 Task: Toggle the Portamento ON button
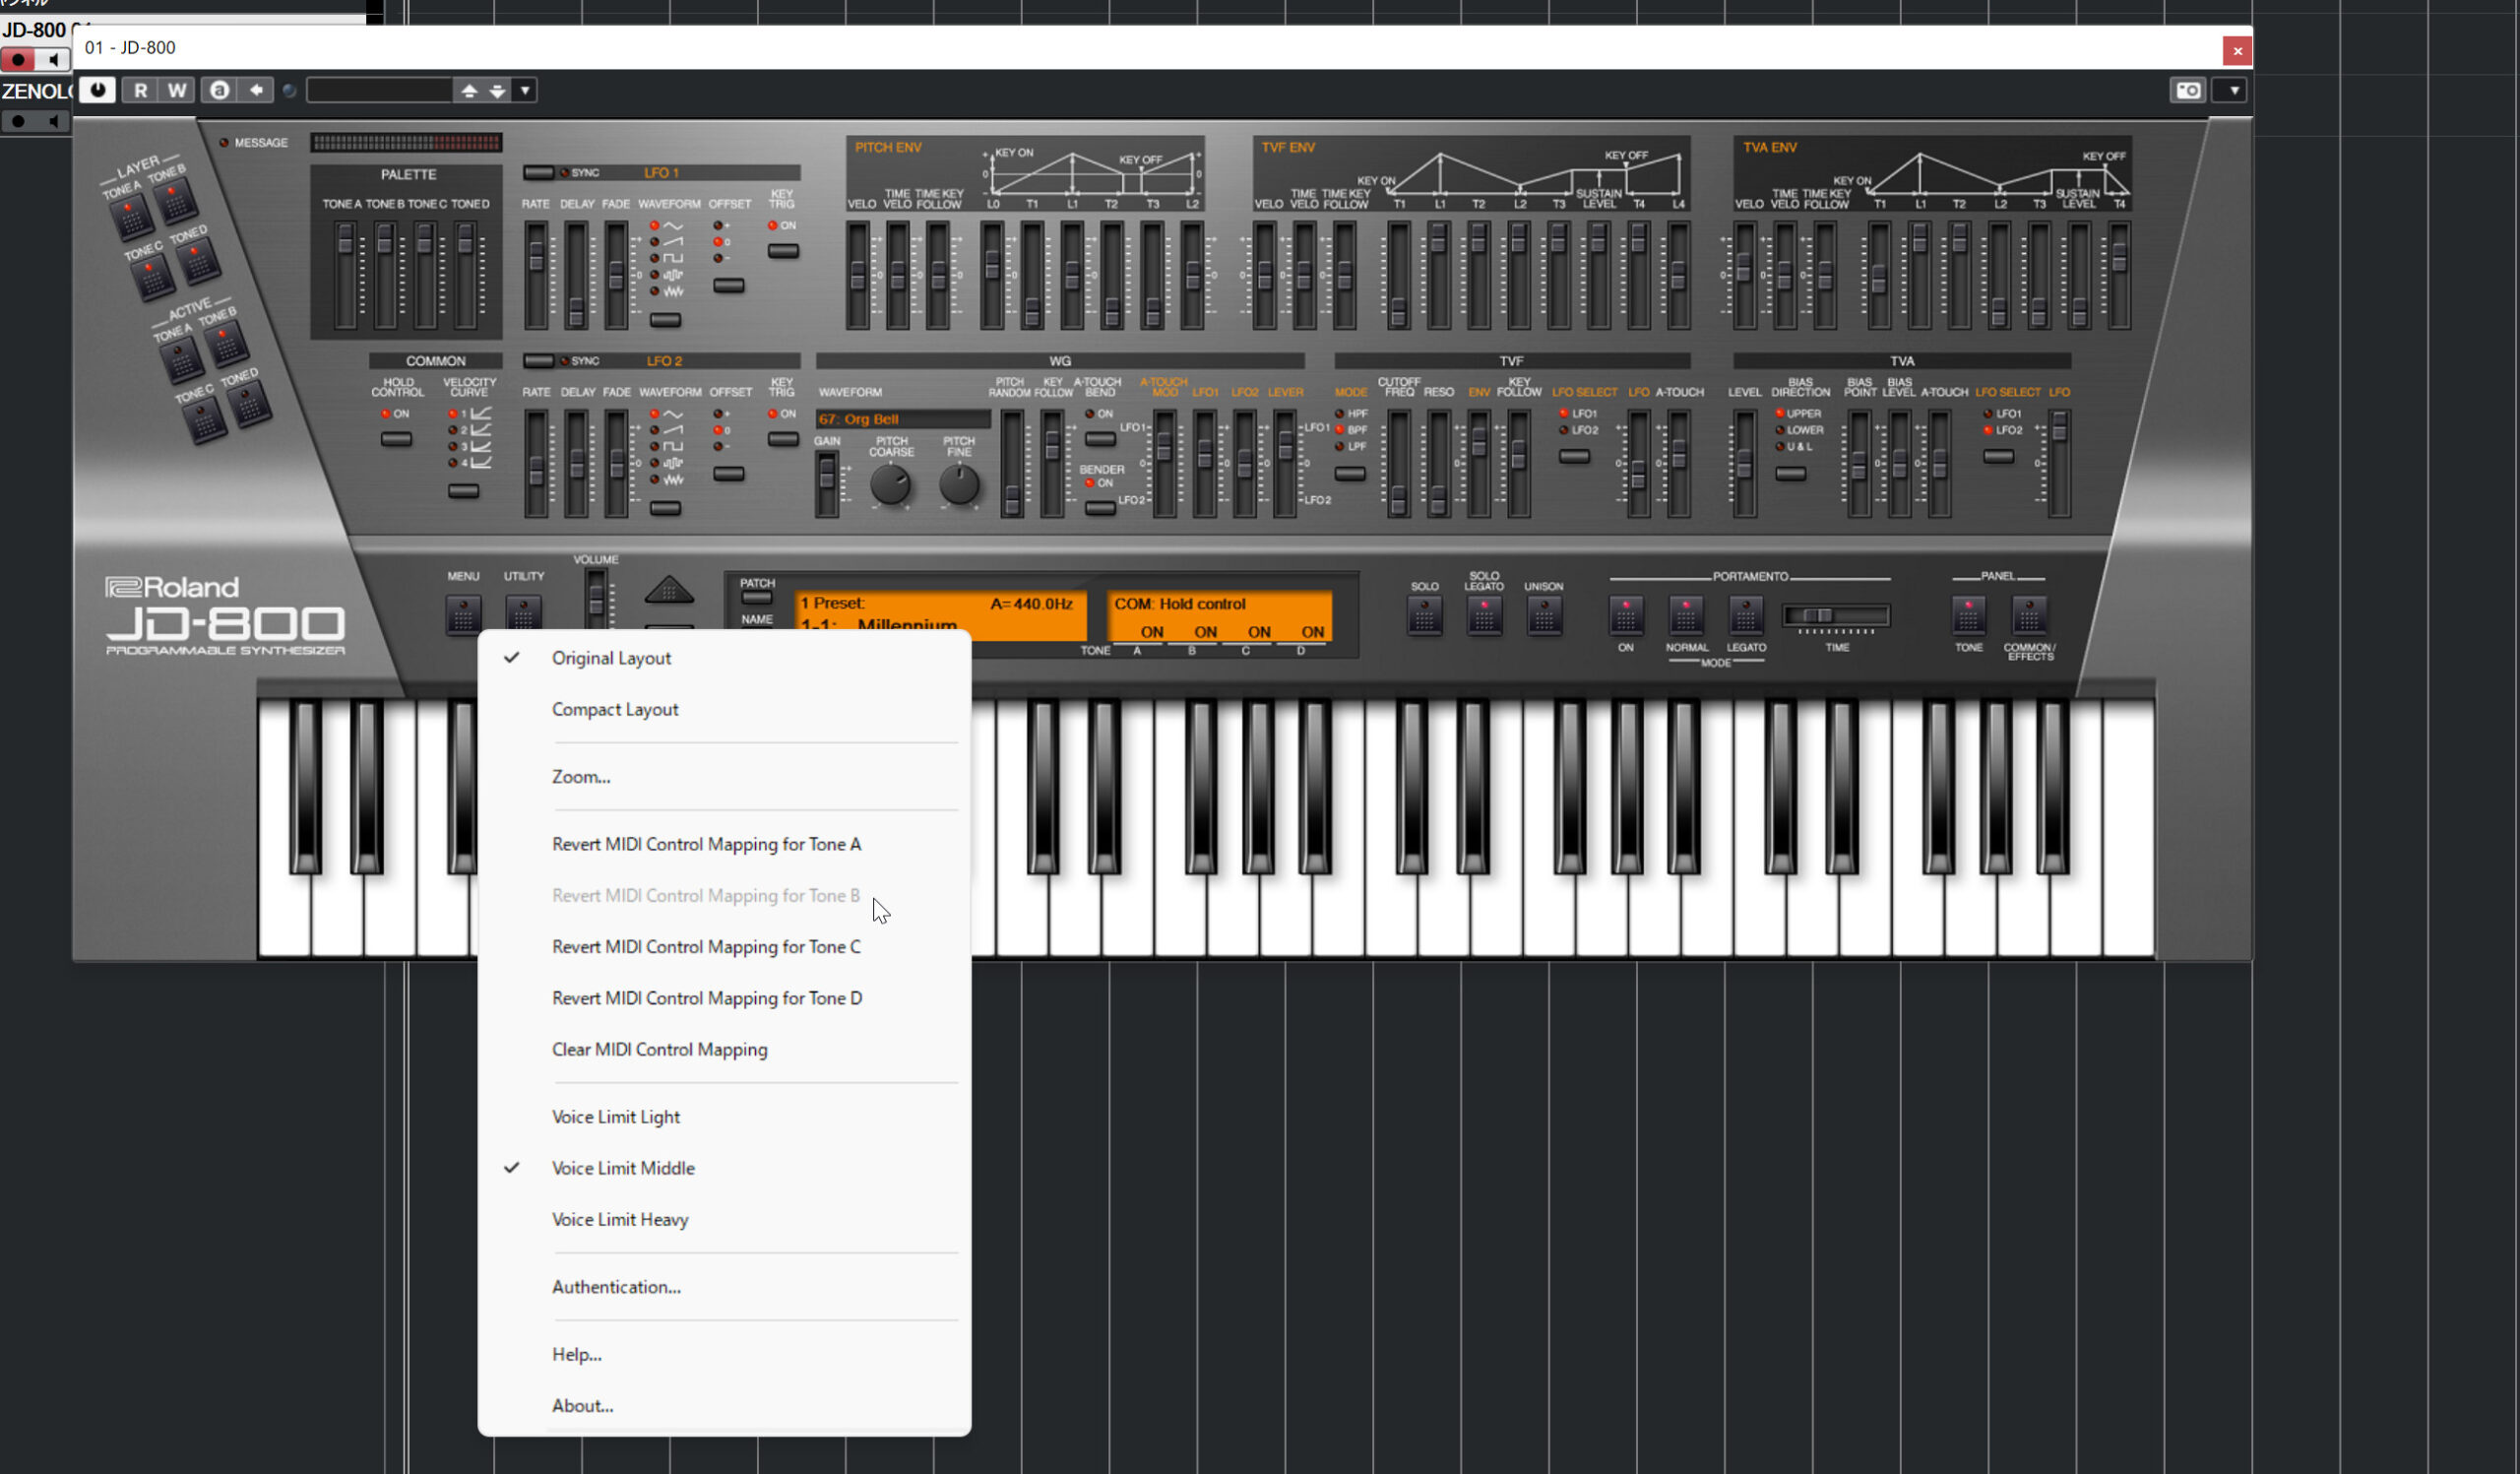(x=1626, y=615)
